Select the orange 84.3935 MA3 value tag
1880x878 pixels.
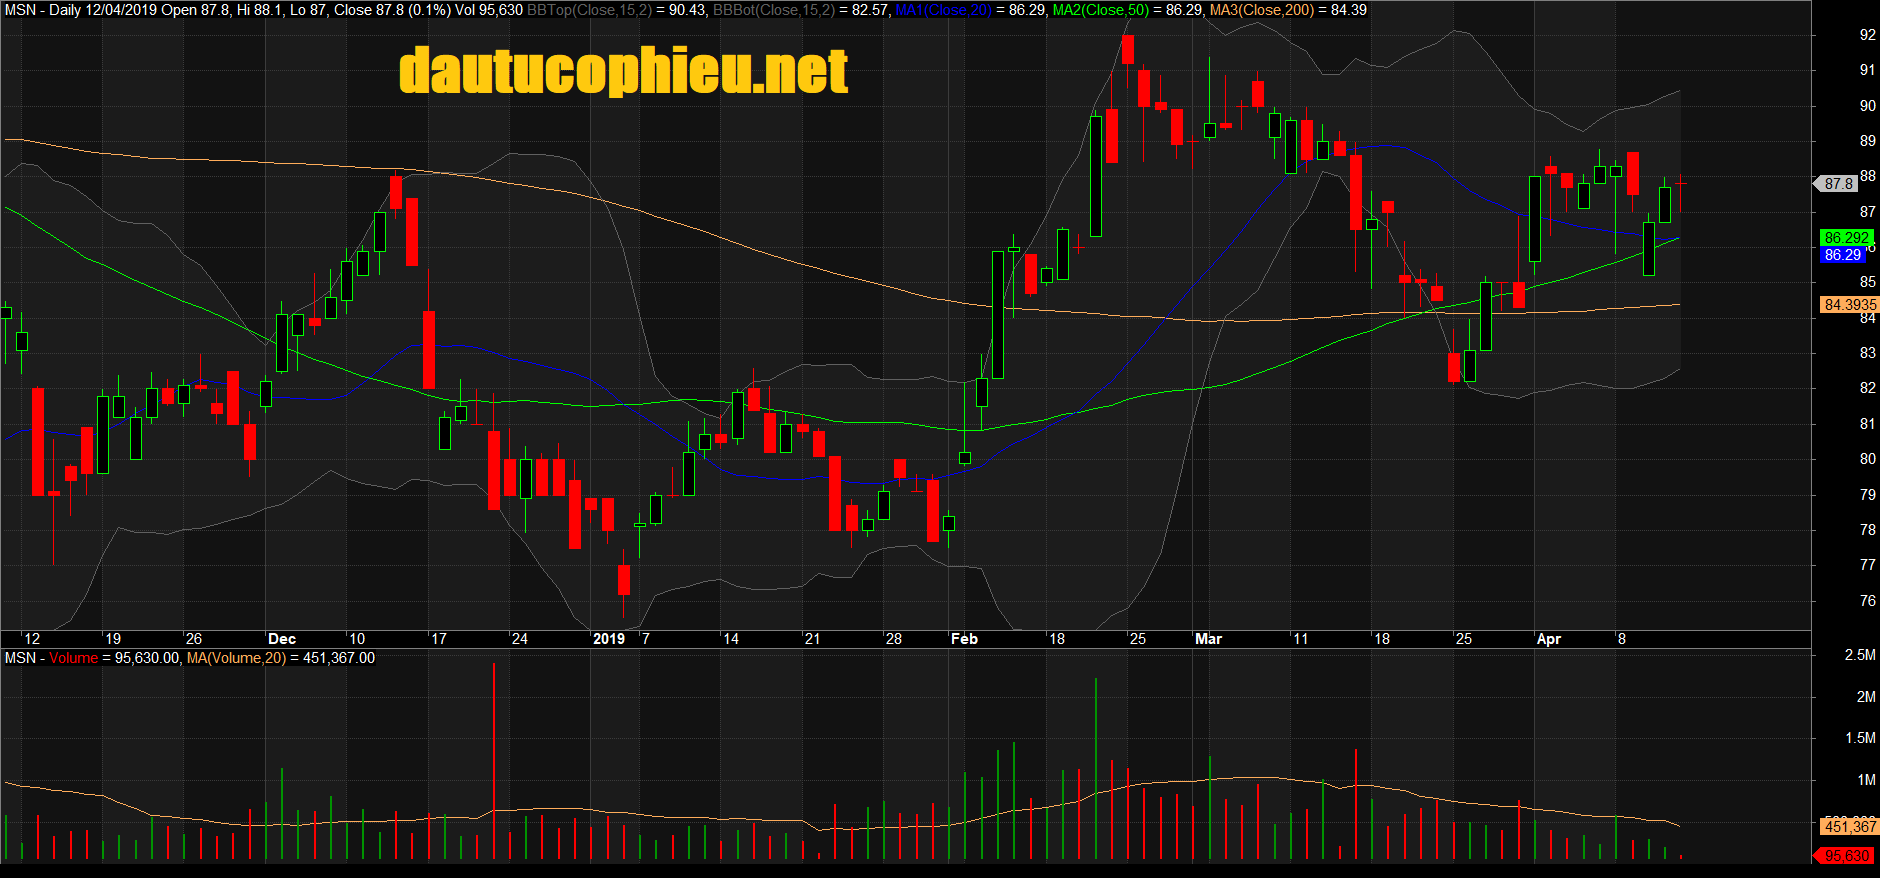1849,305
